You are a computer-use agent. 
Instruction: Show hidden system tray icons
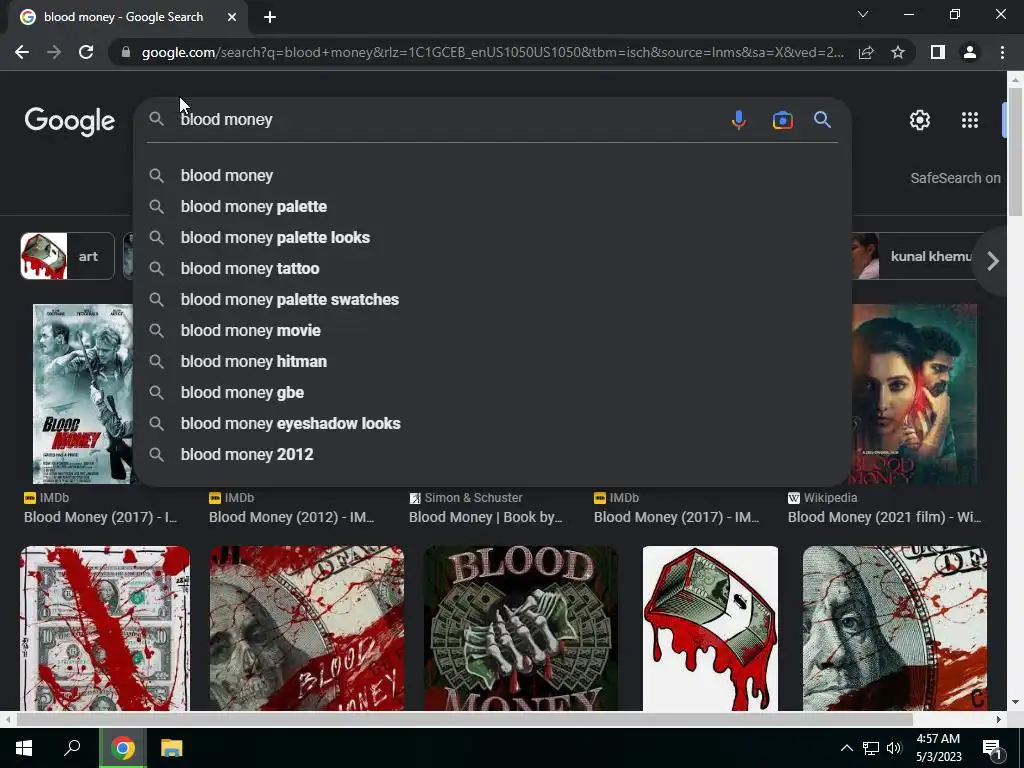[x=846, y=748]
